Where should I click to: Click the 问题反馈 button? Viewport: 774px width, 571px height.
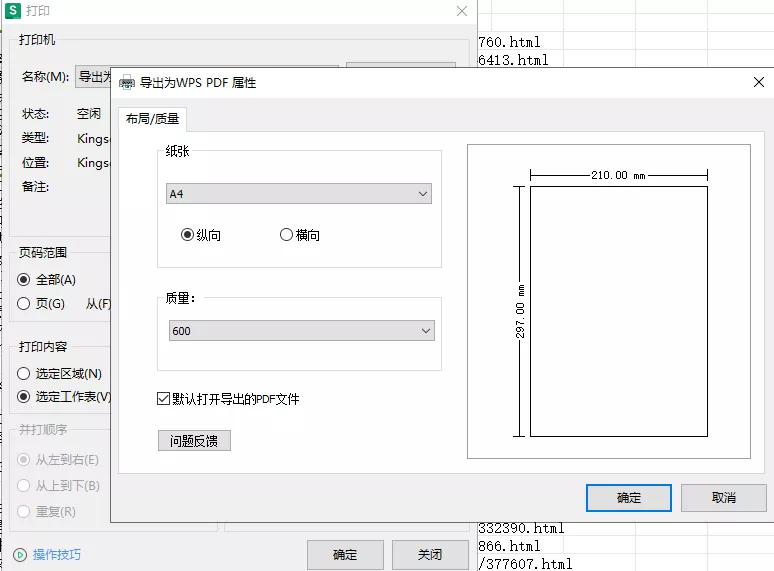coord(194,441)
